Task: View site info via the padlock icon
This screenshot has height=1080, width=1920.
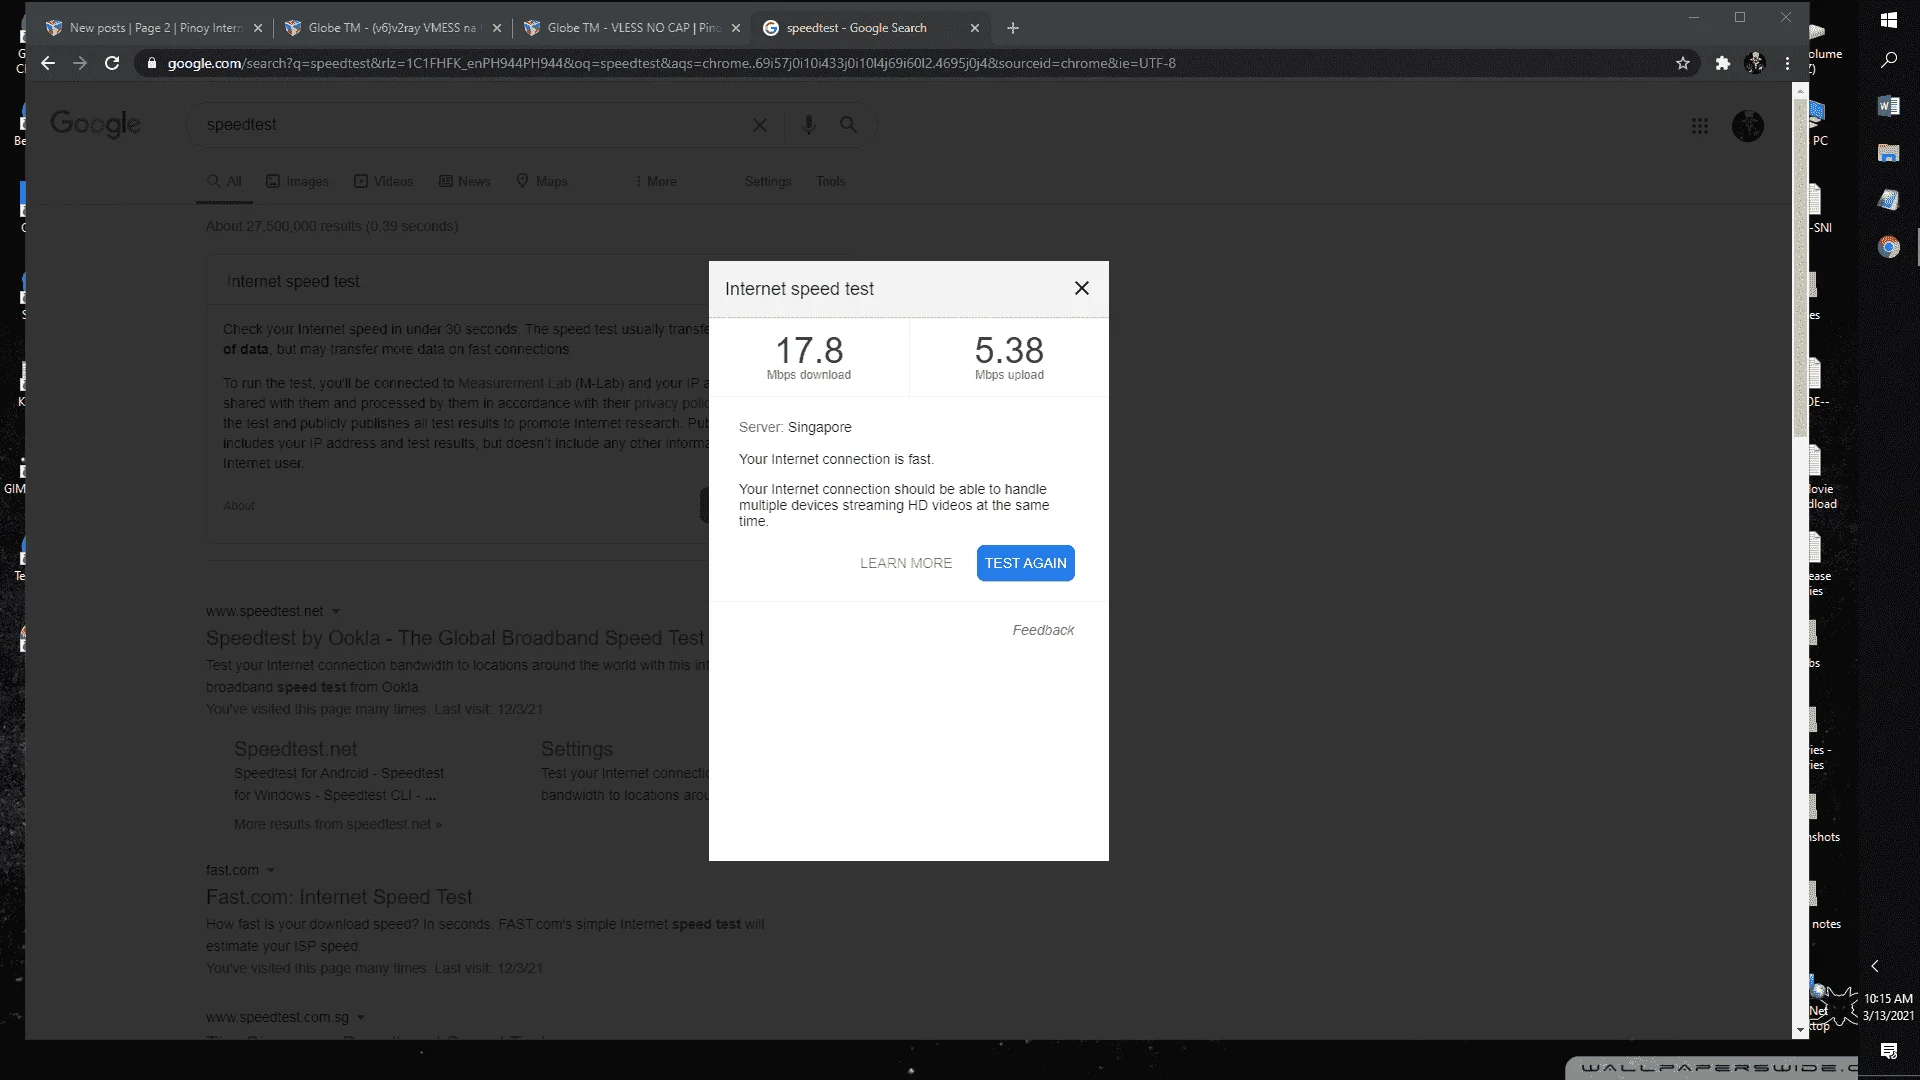Action: click(151, 63)
